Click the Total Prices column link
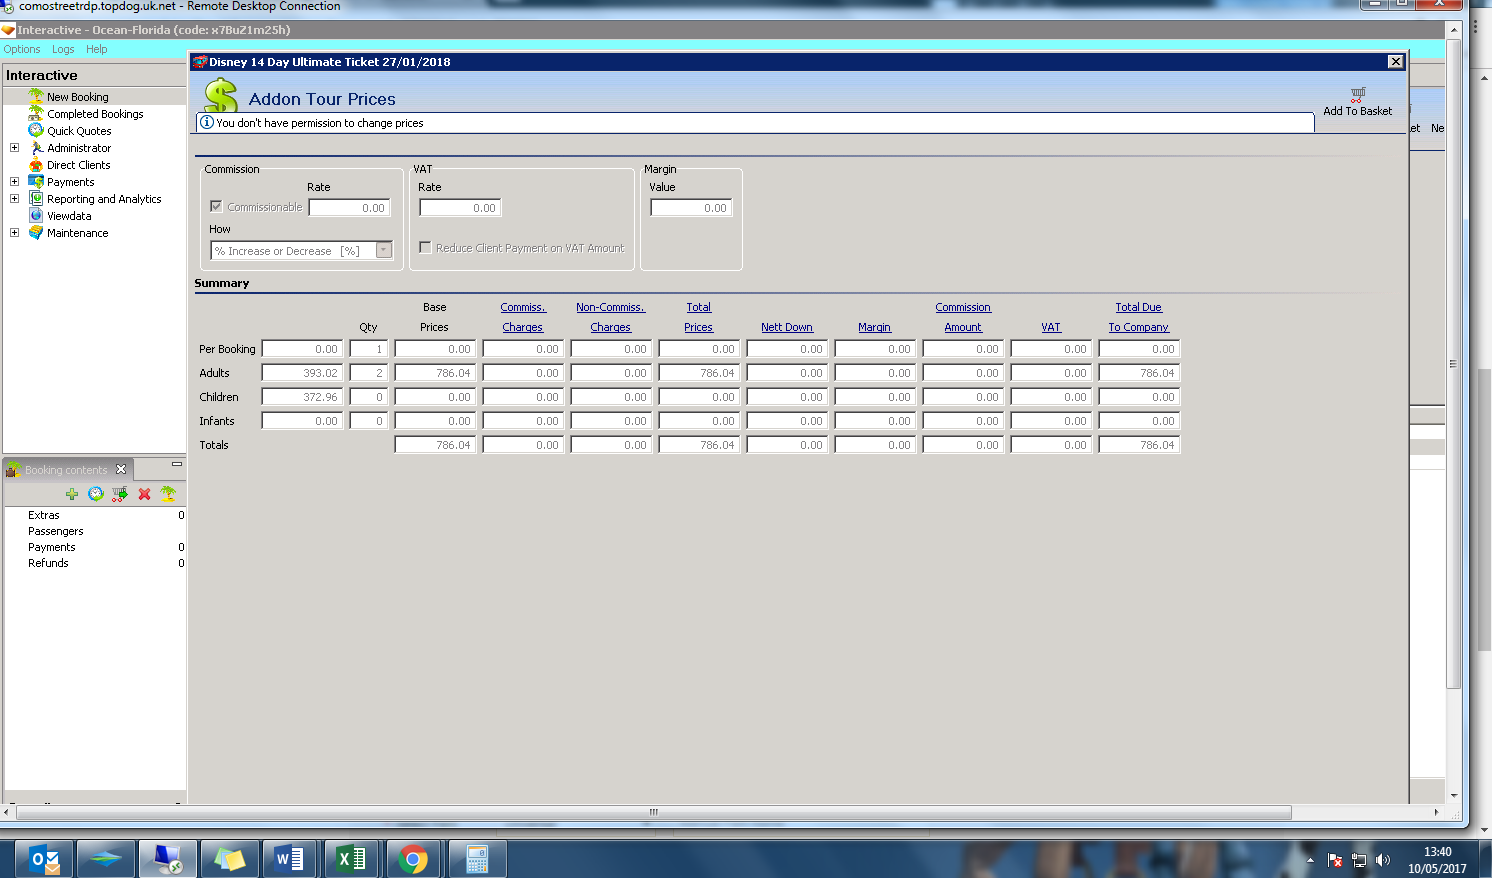 698,317
